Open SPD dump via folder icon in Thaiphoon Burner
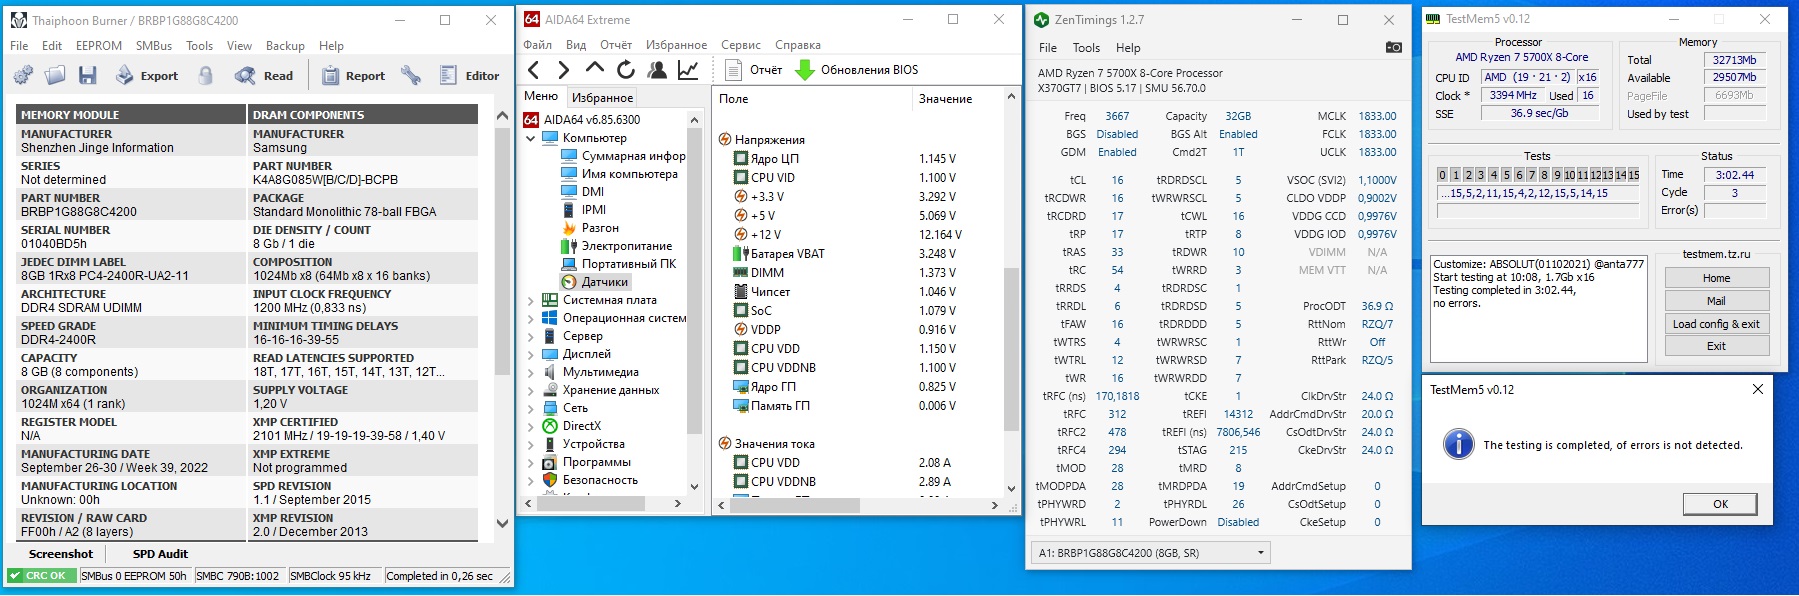1799x596 pixels. click(x=55, y=75)
